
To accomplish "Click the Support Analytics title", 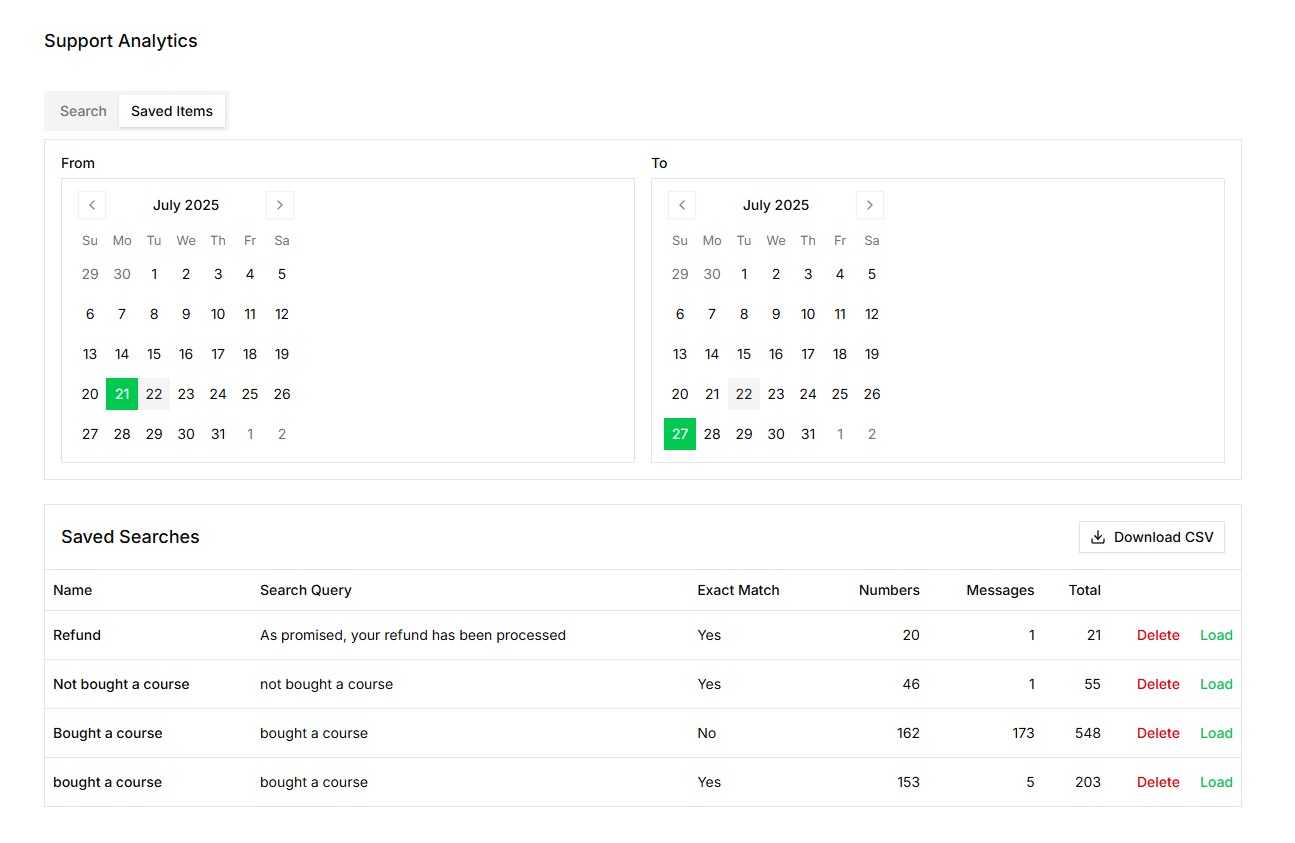I will tap(121, 41).
